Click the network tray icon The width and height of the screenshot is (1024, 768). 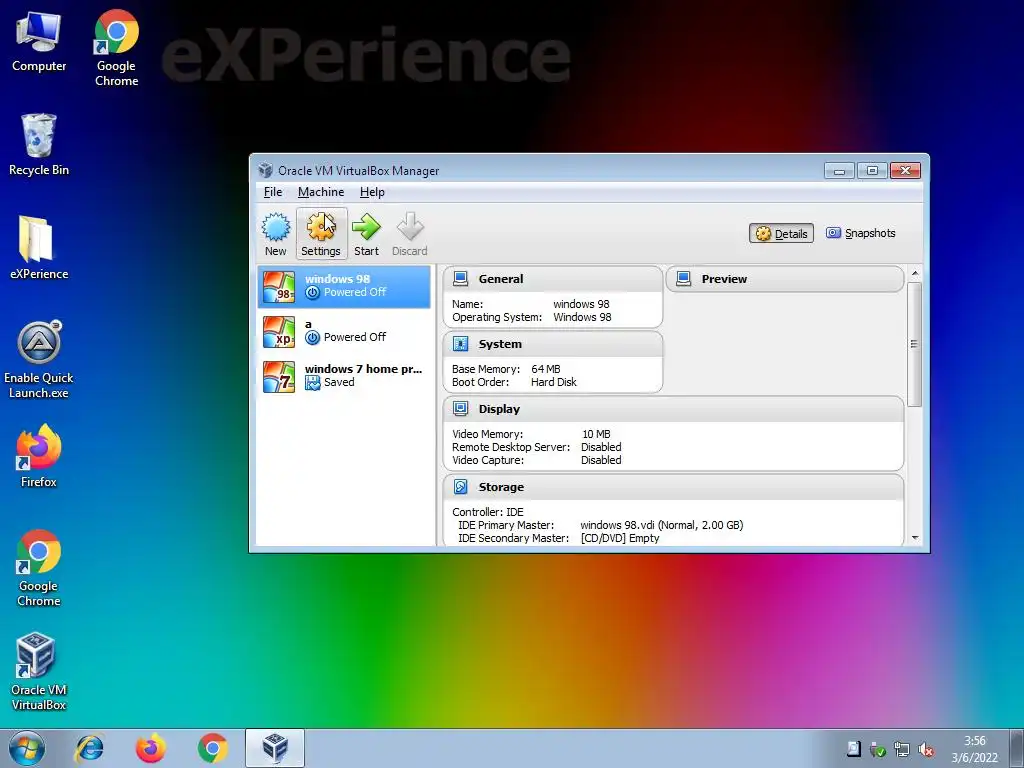coord(902,750)
